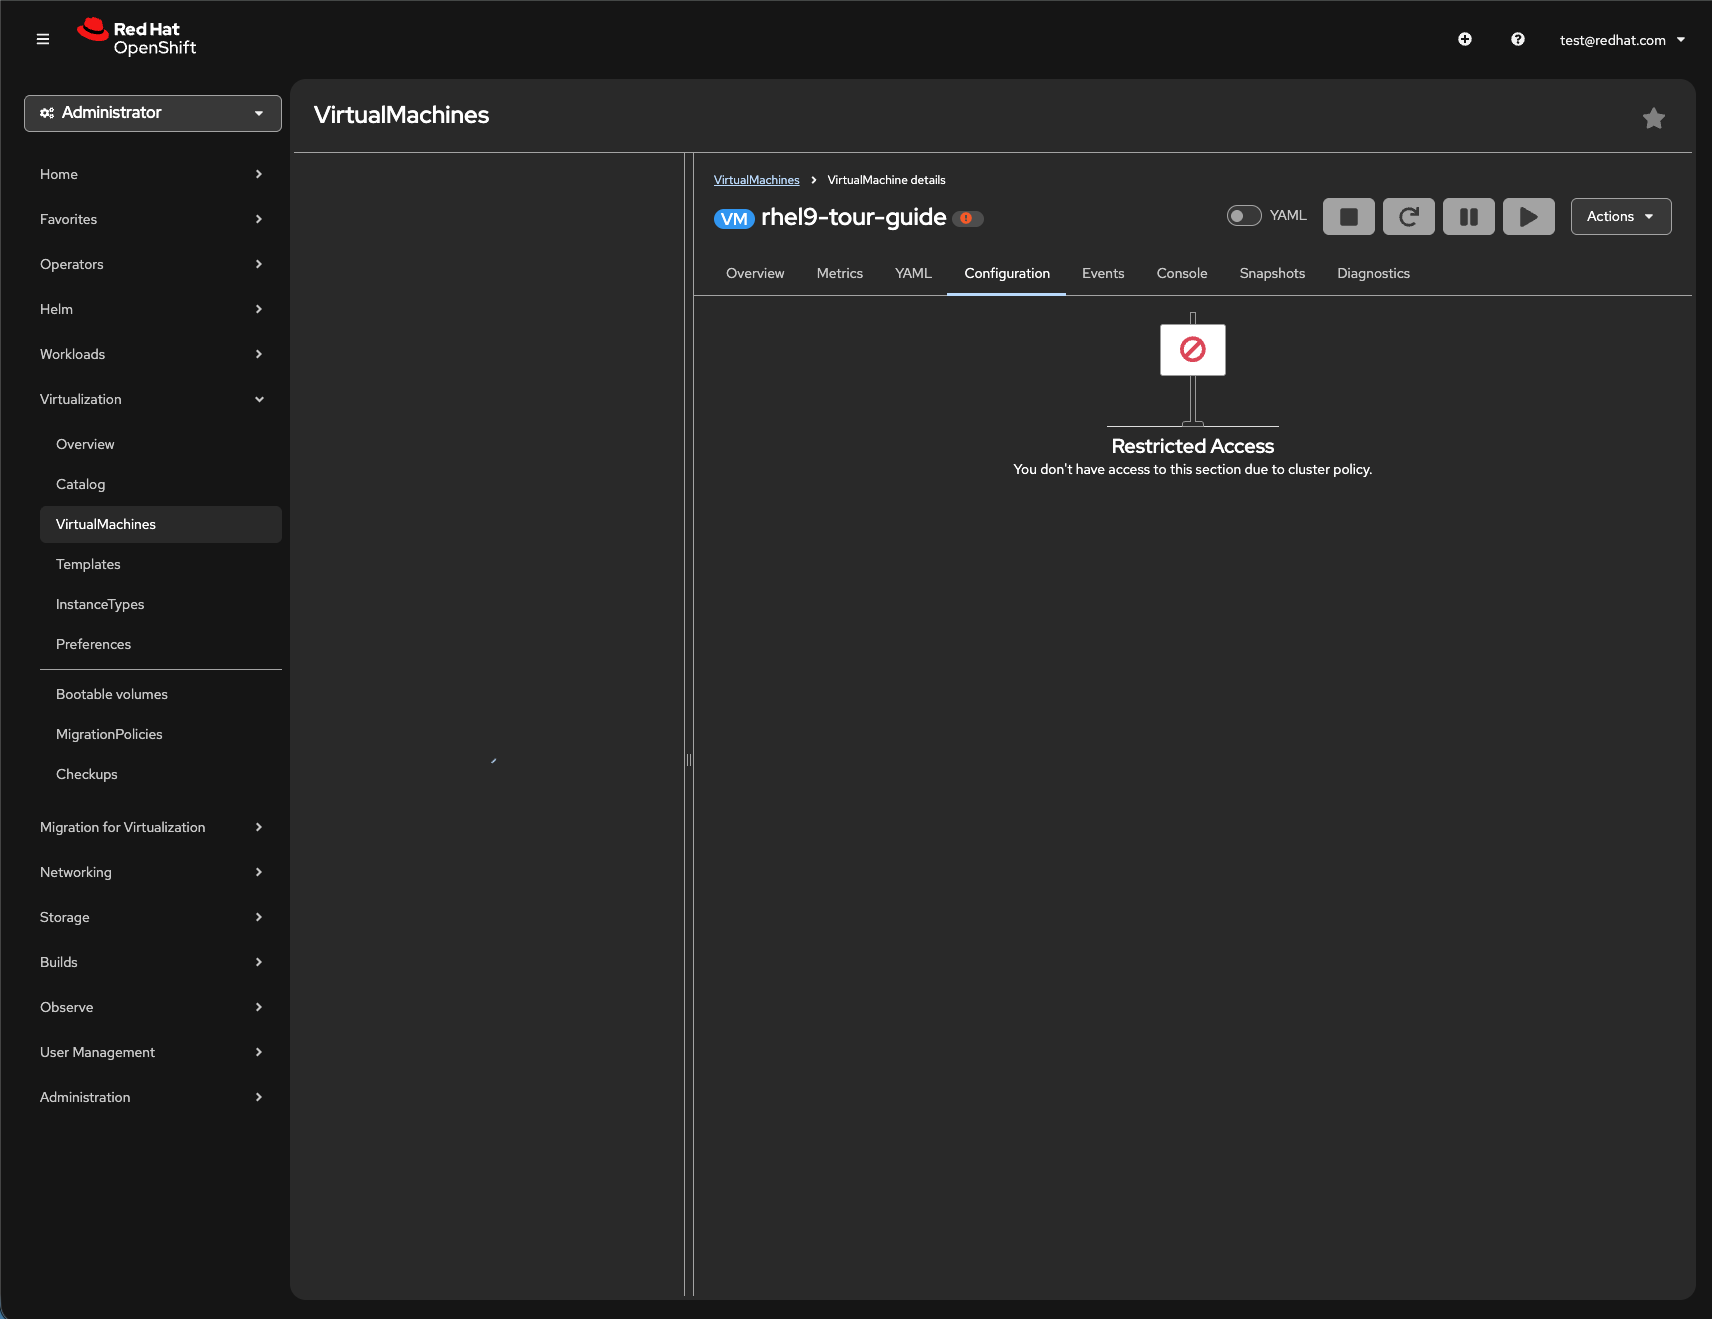Select the Configuration tab
Viewport: 1712px width, 1319px height.
(1007, 273)
